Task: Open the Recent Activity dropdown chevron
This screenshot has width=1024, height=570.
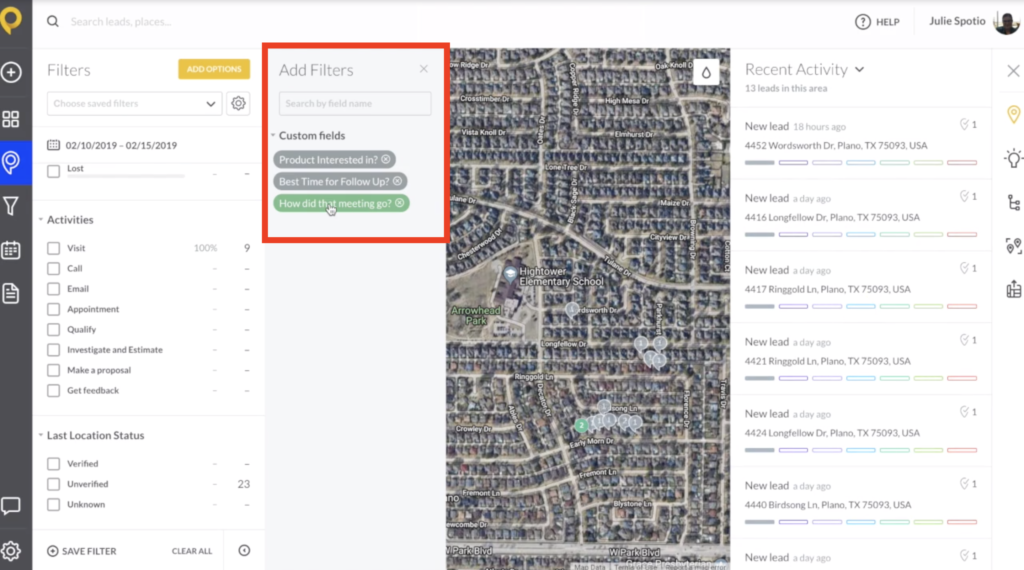Action: coord(859,69)
